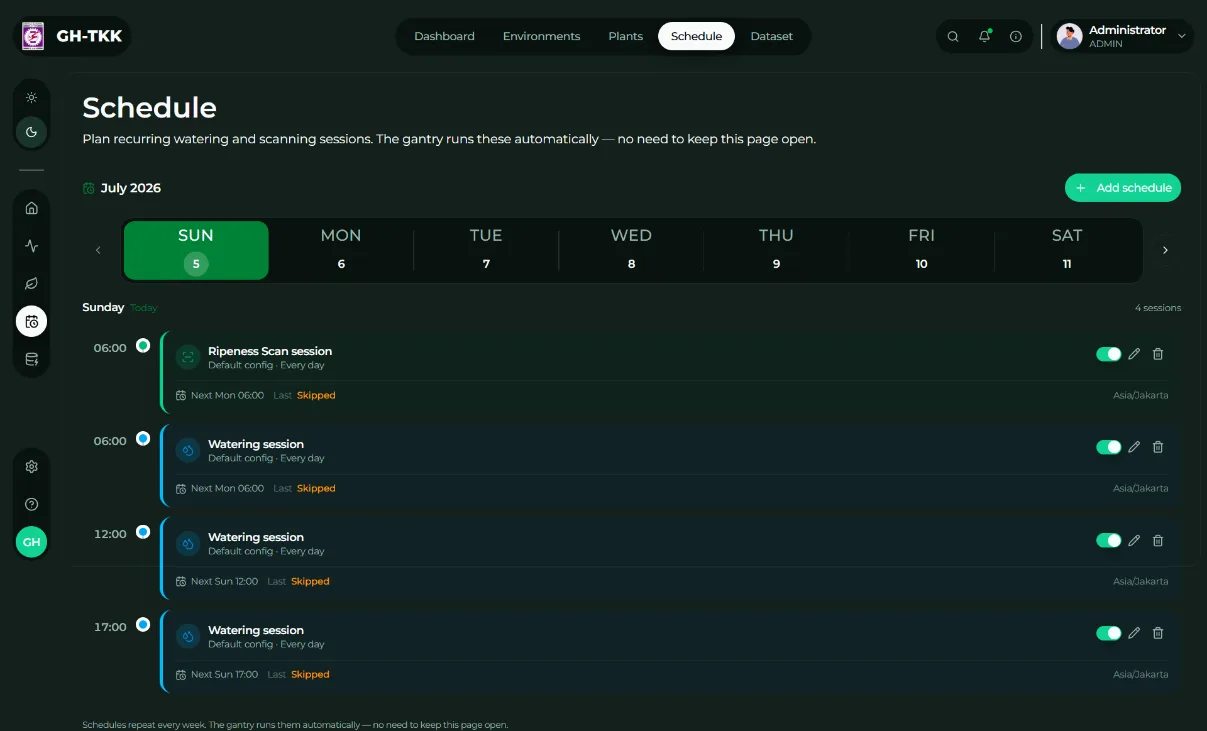The height and width of the screenshot is (731, 1207).
Task: Select SUN 5 in the week strip
Action: [x=196, y=250]
